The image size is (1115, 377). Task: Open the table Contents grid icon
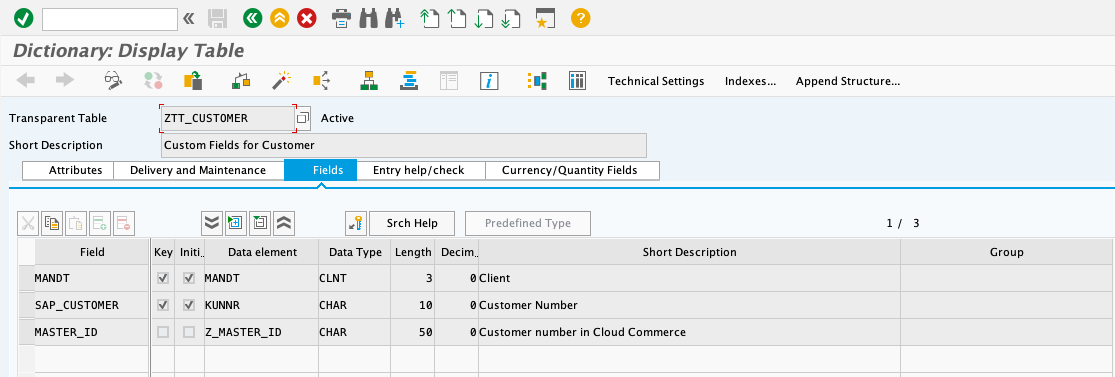point(577,80)
